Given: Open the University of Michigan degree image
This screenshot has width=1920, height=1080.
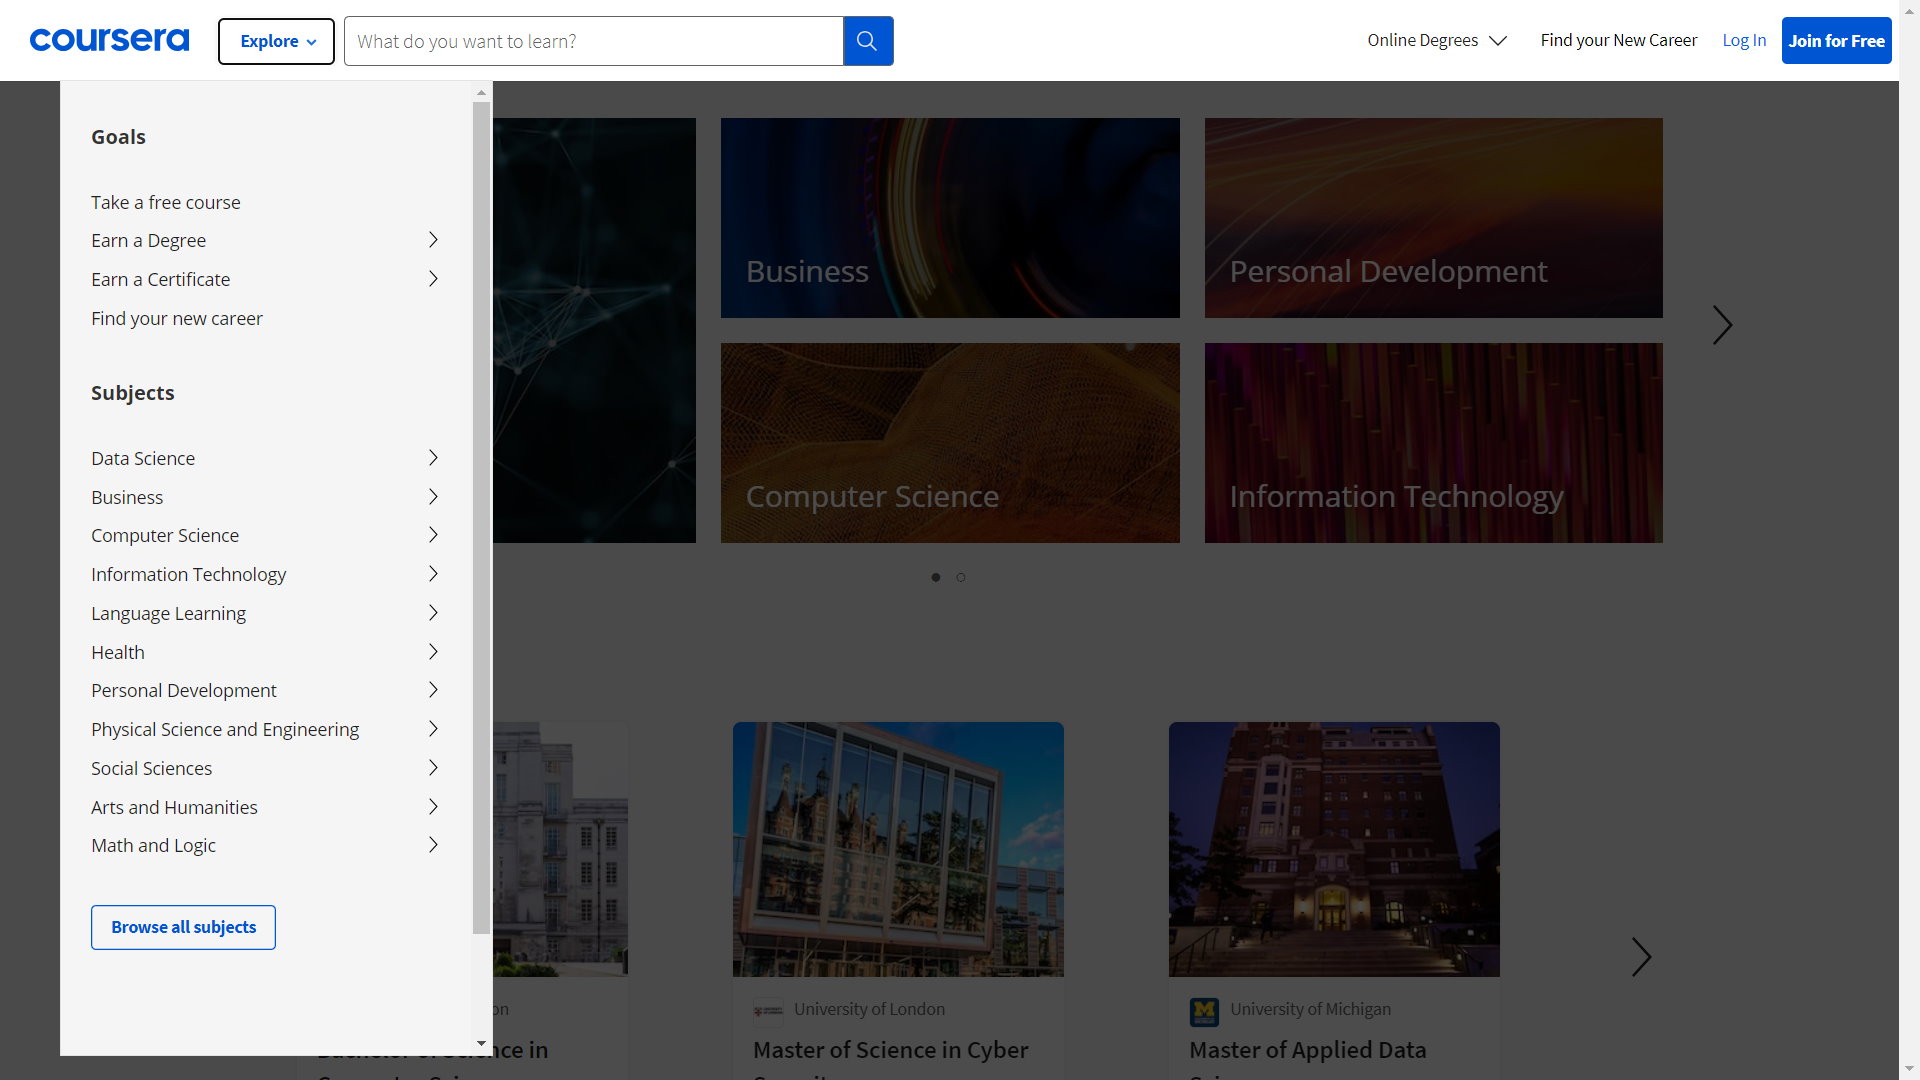Looking at the screenshot, I should [x=1334, y=849].
